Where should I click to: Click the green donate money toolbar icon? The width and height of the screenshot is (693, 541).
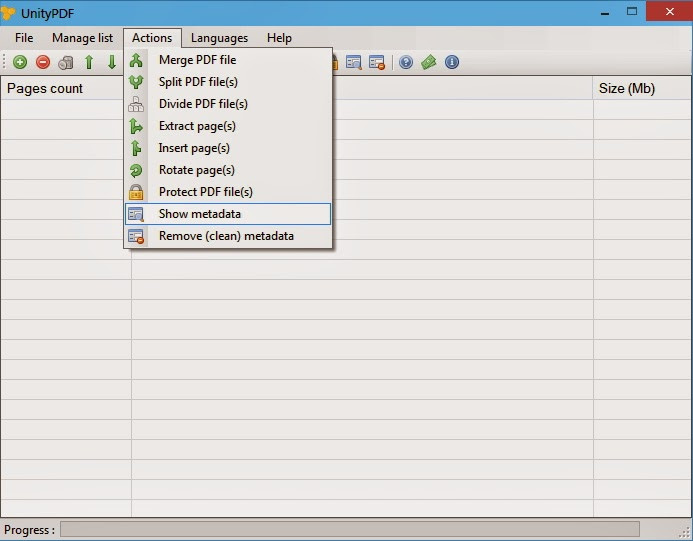click(429, 62)
